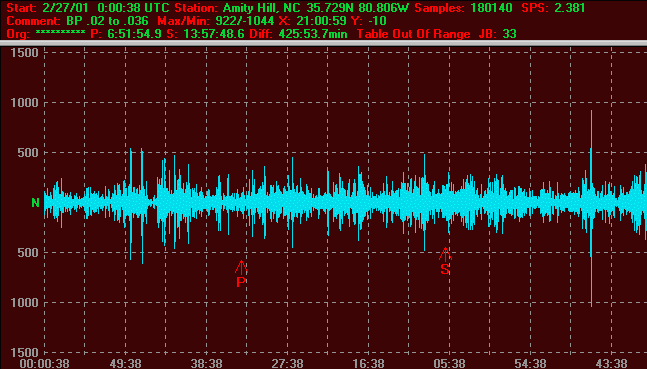Click the JB value 33
Viewport: 647px width, 369px height.
510,34
